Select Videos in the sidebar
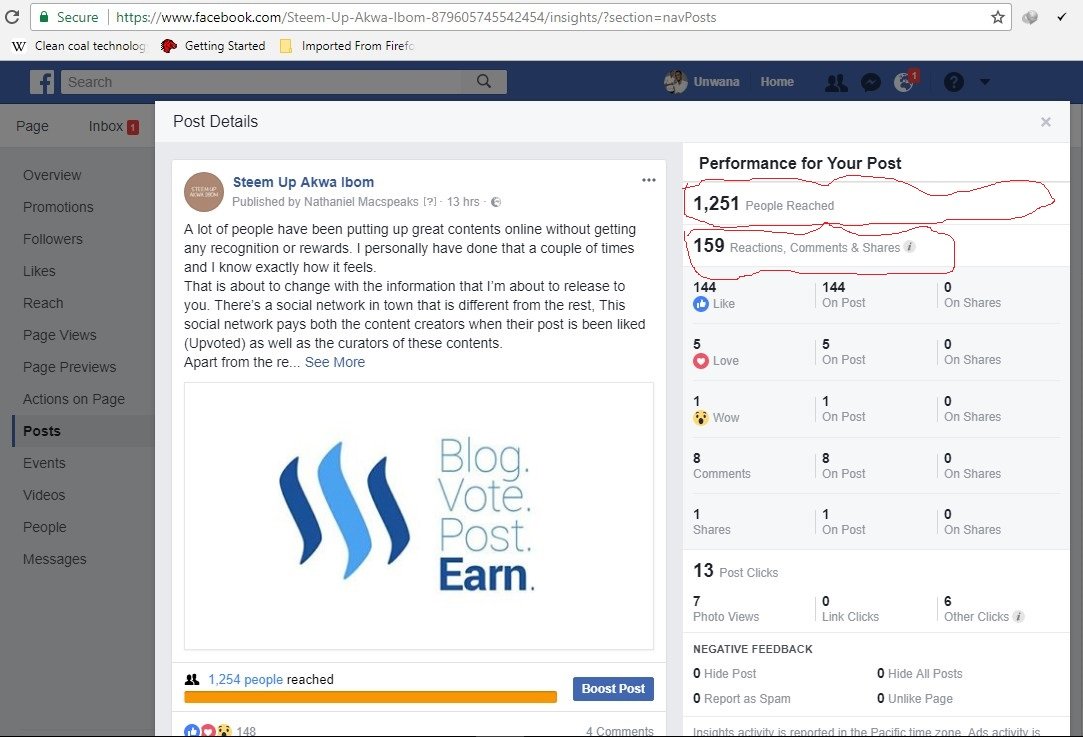 coord(44,495)
